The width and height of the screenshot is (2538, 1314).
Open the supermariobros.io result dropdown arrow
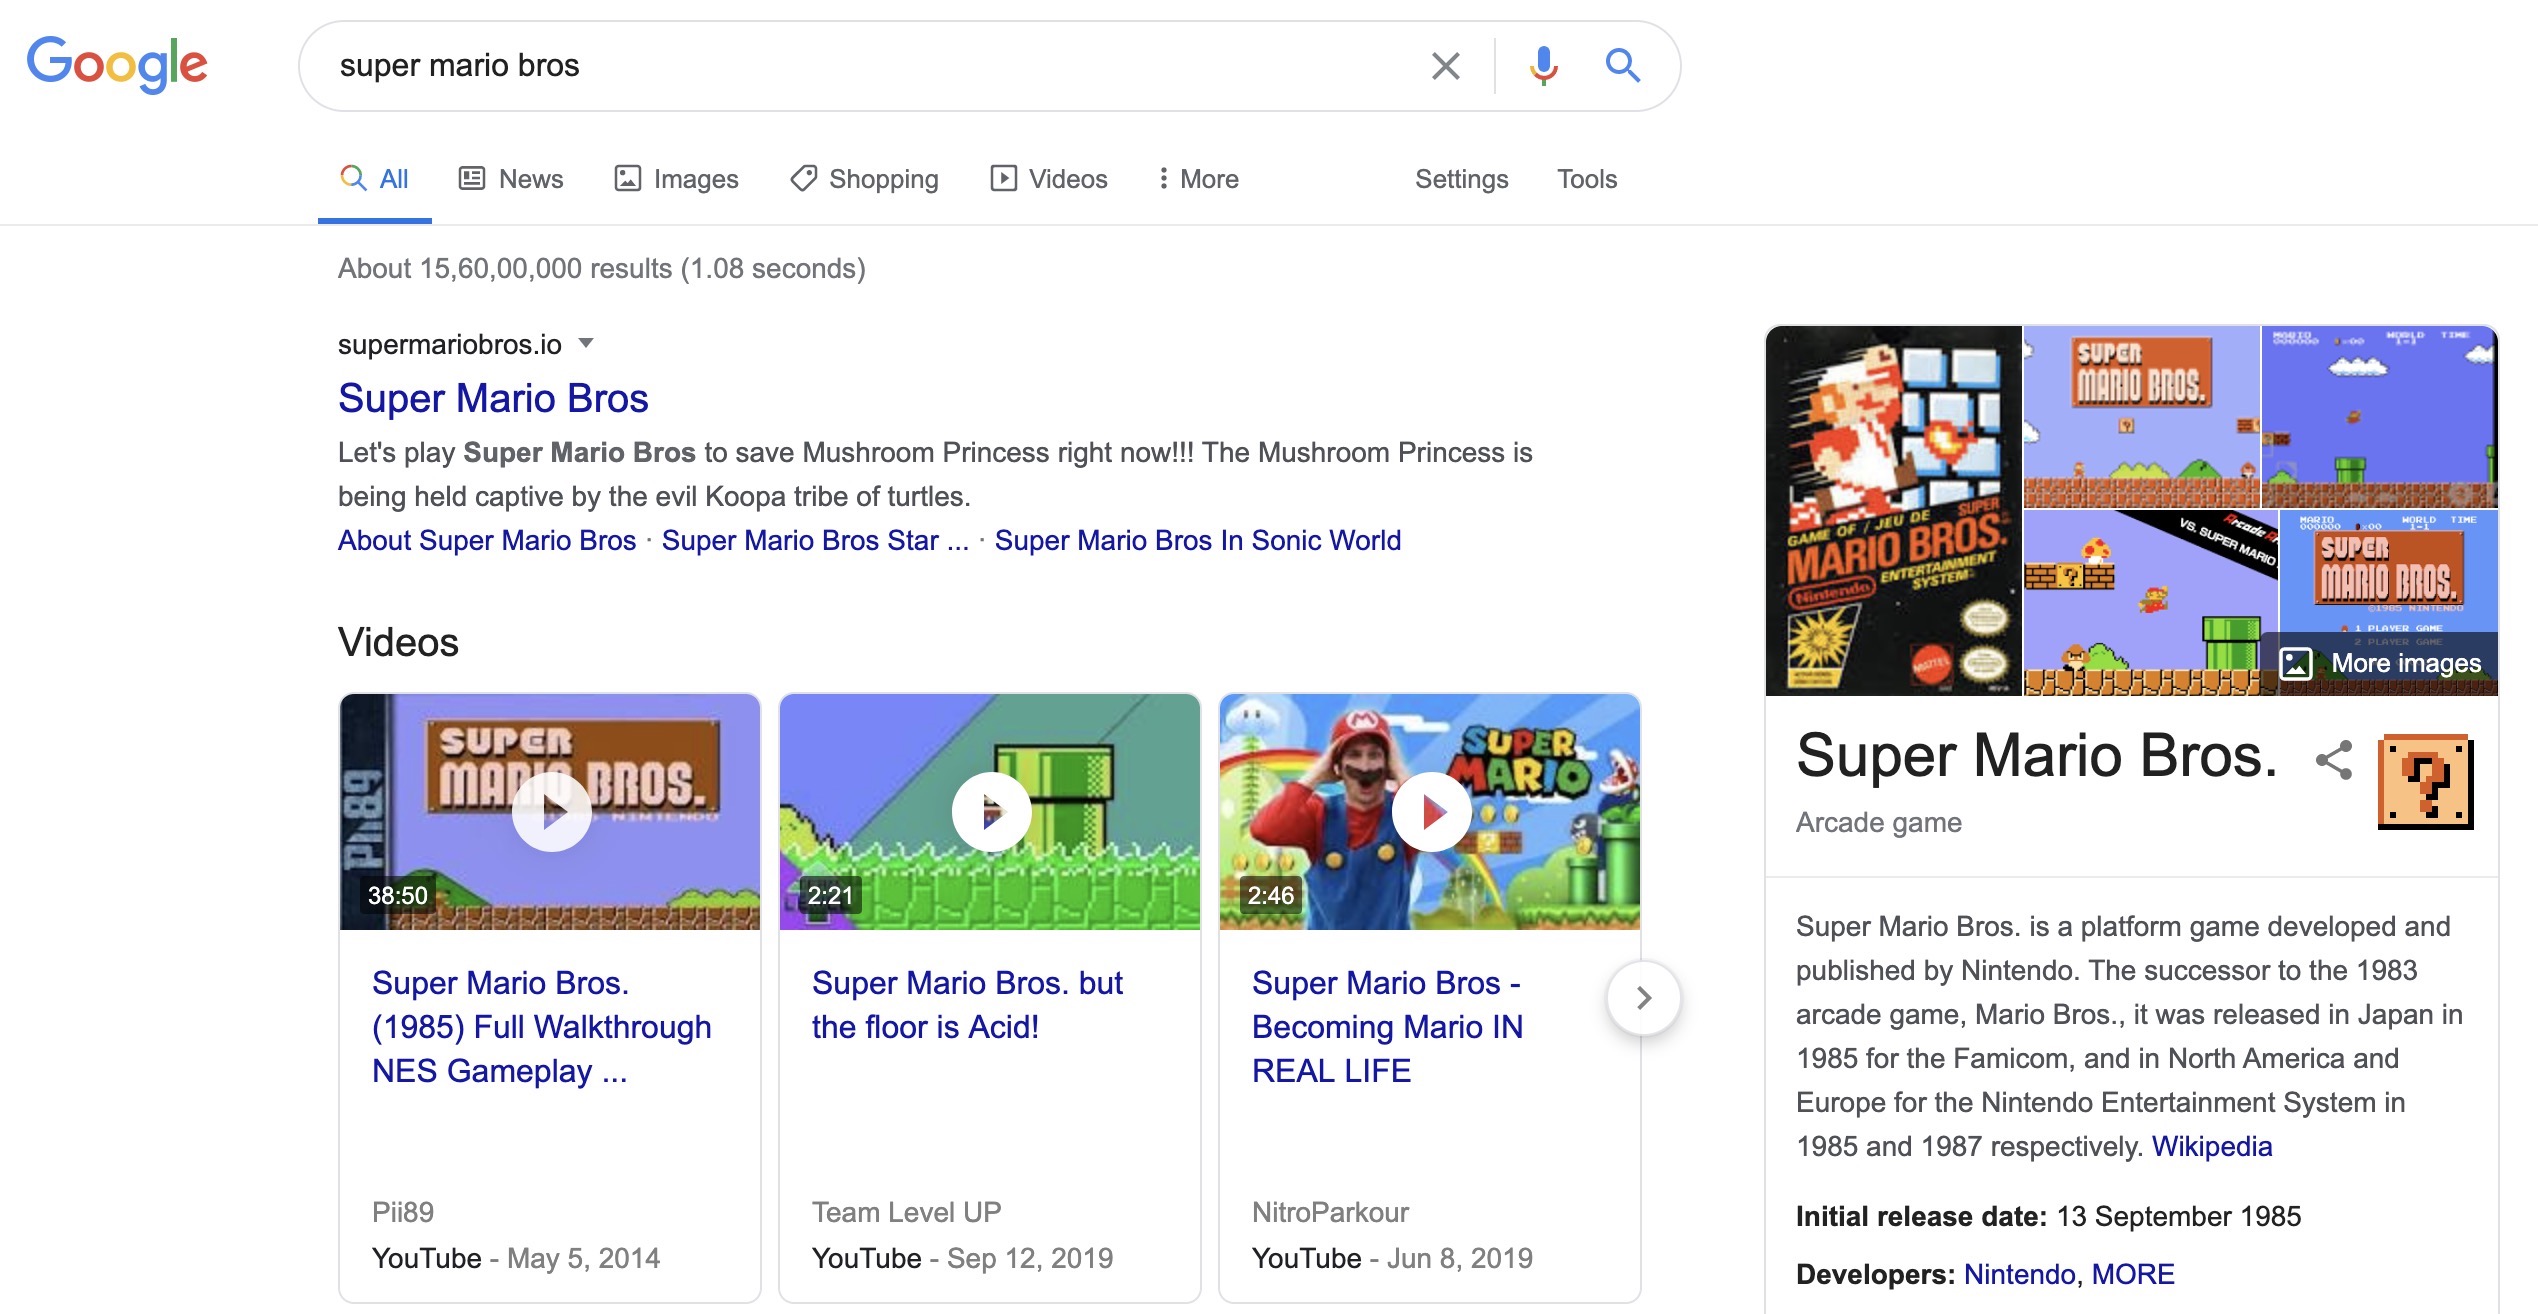[x=587, y=344]
